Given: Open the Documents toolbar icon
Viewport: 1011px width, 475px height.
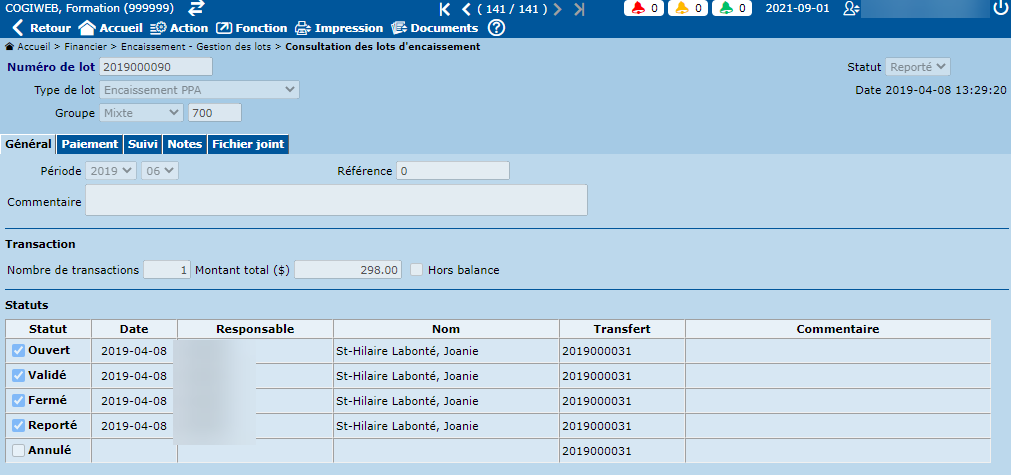Looking at the screenshot, I should click(399, 28).
